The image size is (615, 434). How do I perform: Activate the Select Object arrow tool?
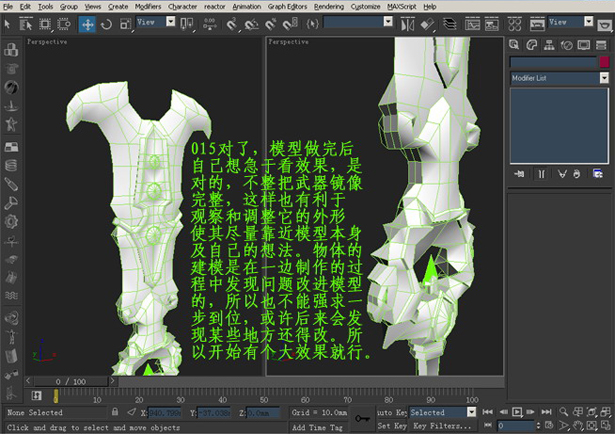pos(8,22)
